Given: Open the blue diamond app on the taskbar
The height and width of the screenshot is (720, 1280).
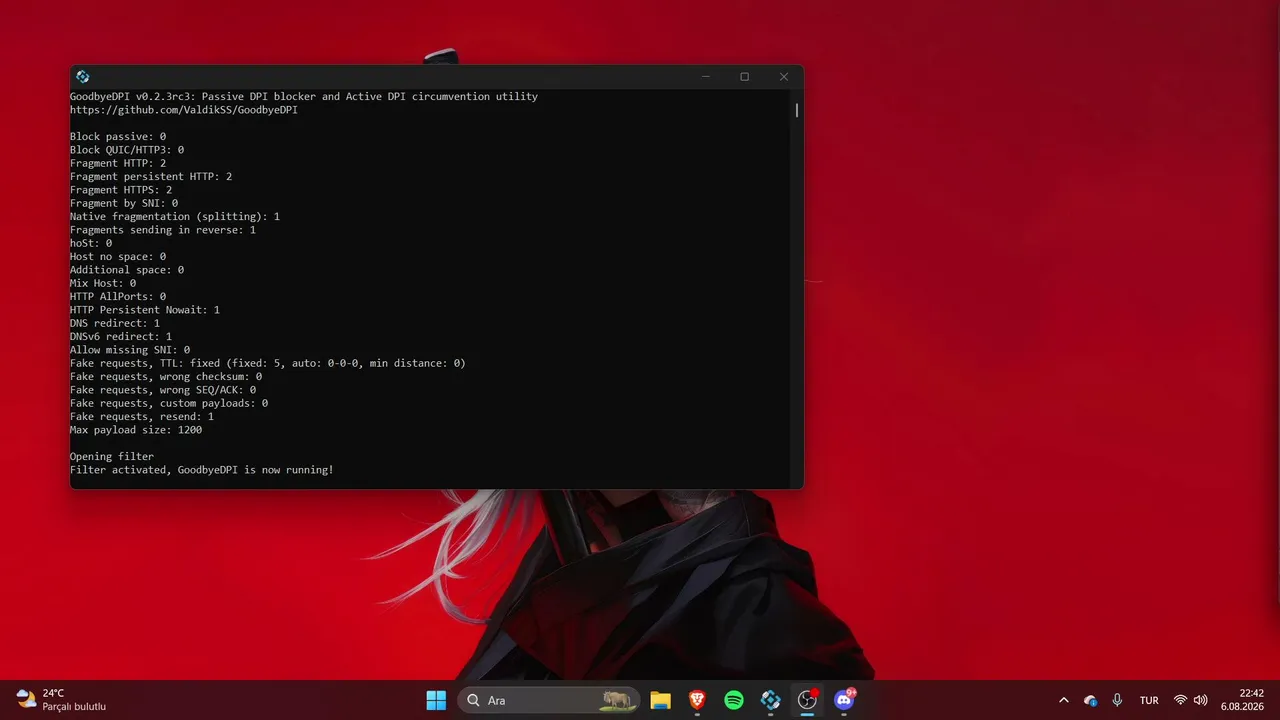Looking at the screenshot, I should coord(770,700).
